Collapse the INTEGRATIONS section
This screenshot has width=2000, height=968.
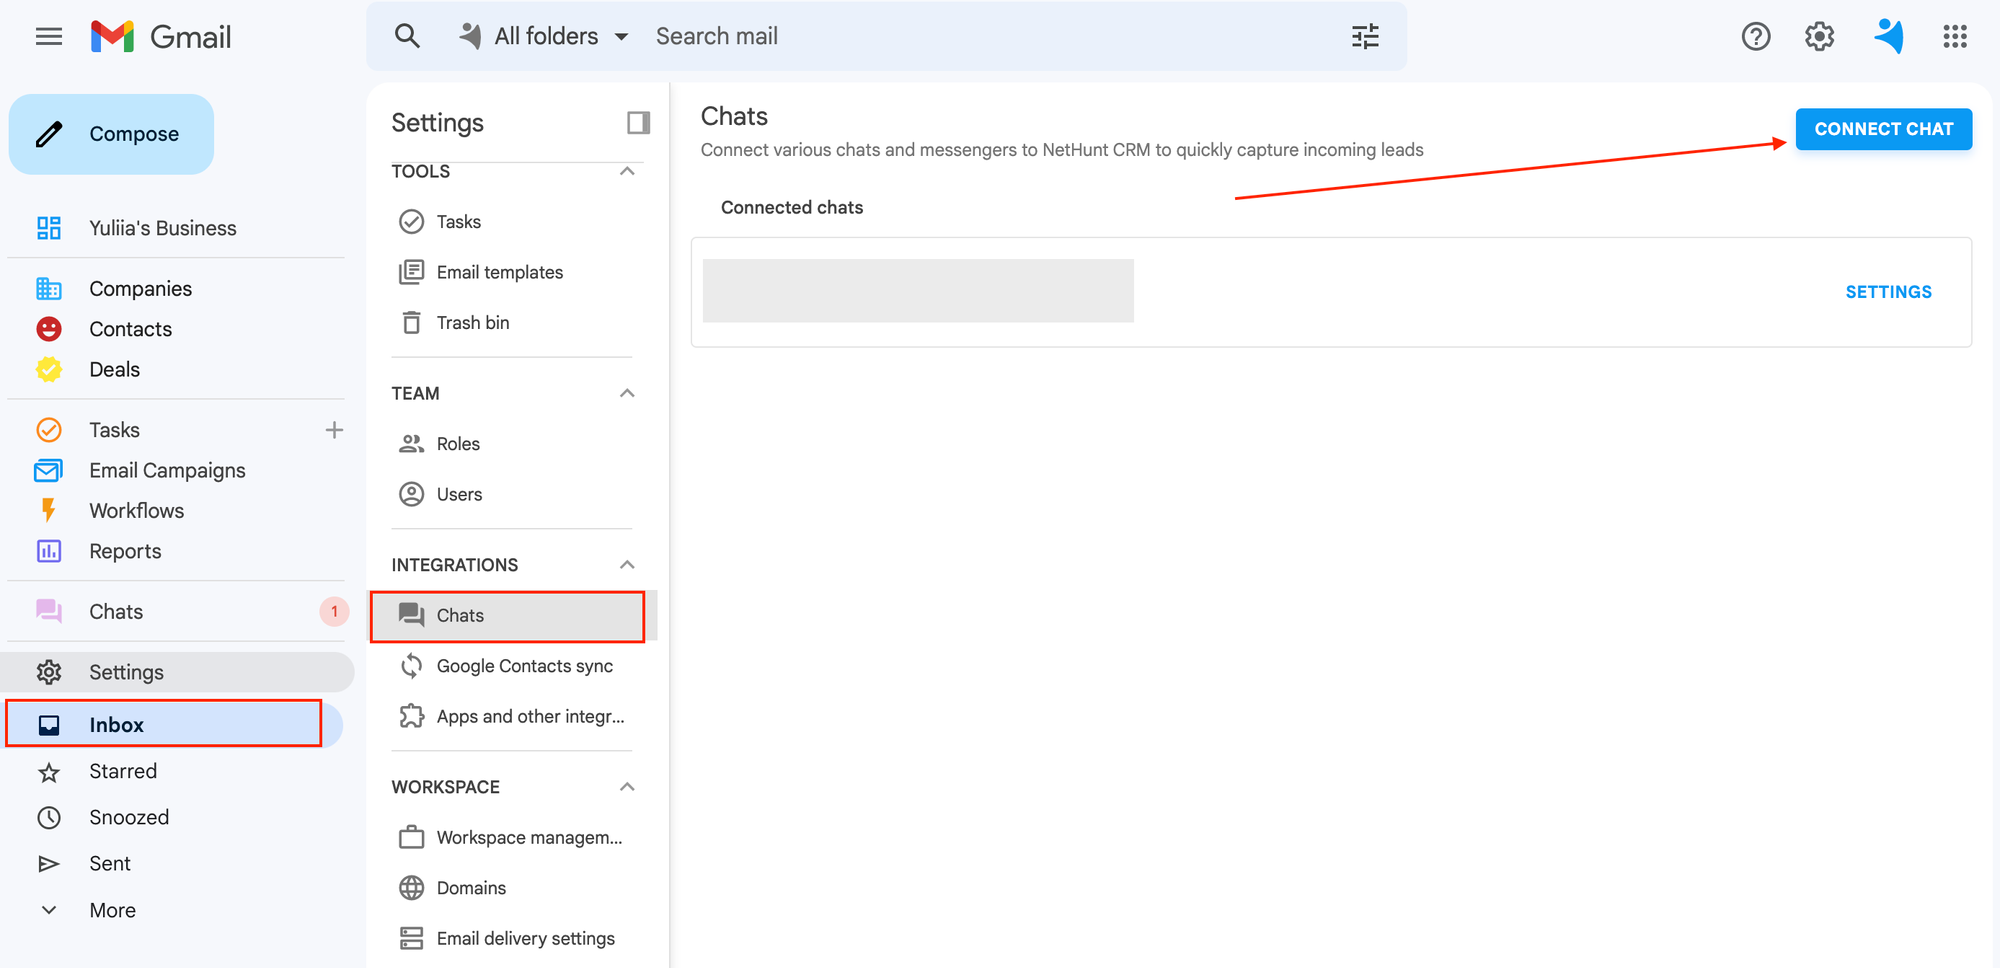627,565
